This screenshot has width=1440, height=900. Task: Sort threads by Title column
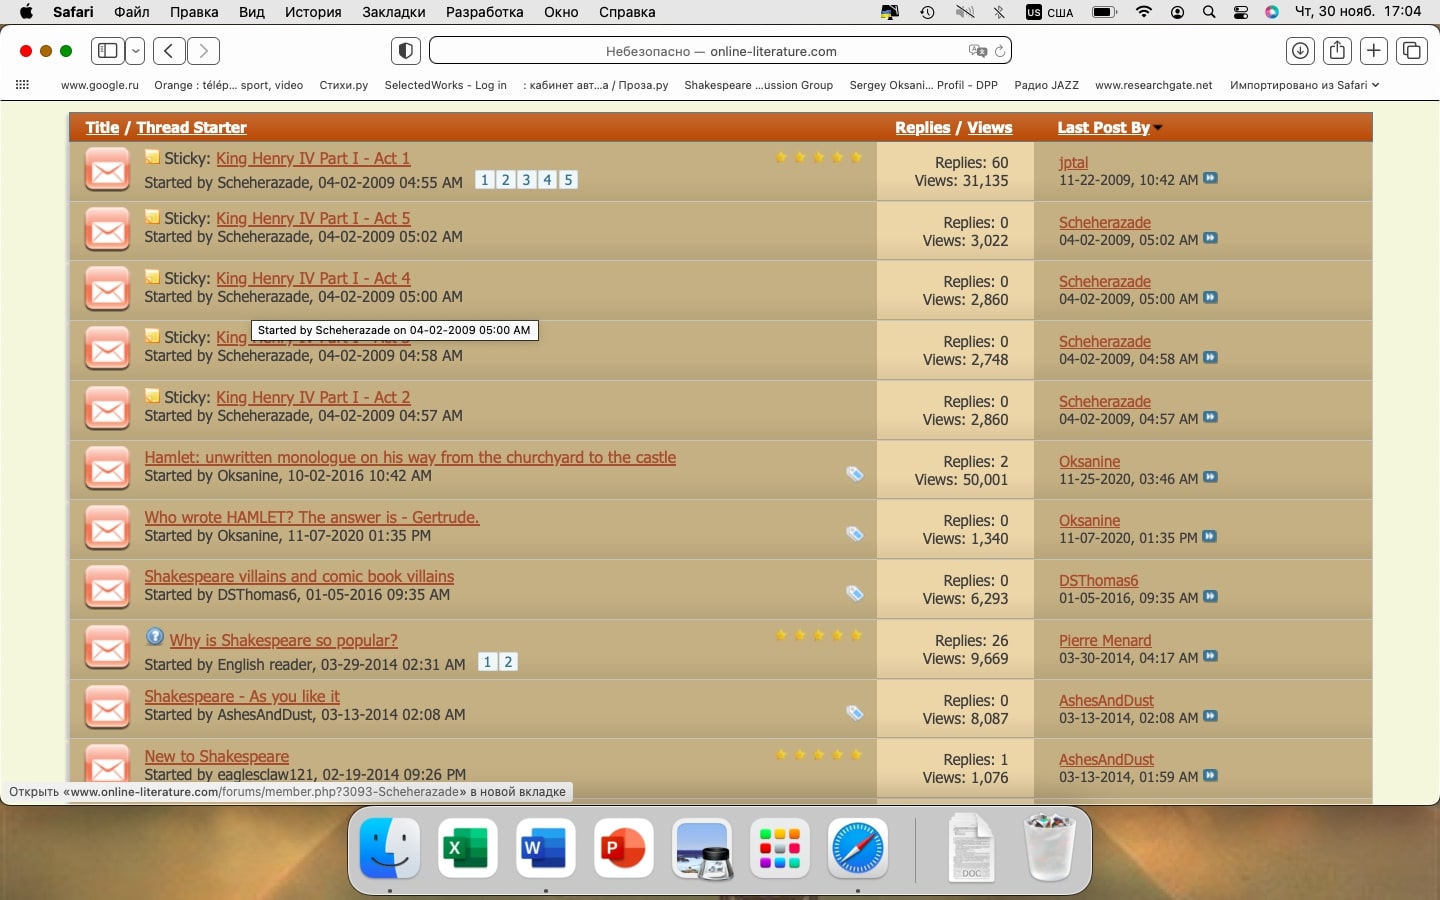102,127
